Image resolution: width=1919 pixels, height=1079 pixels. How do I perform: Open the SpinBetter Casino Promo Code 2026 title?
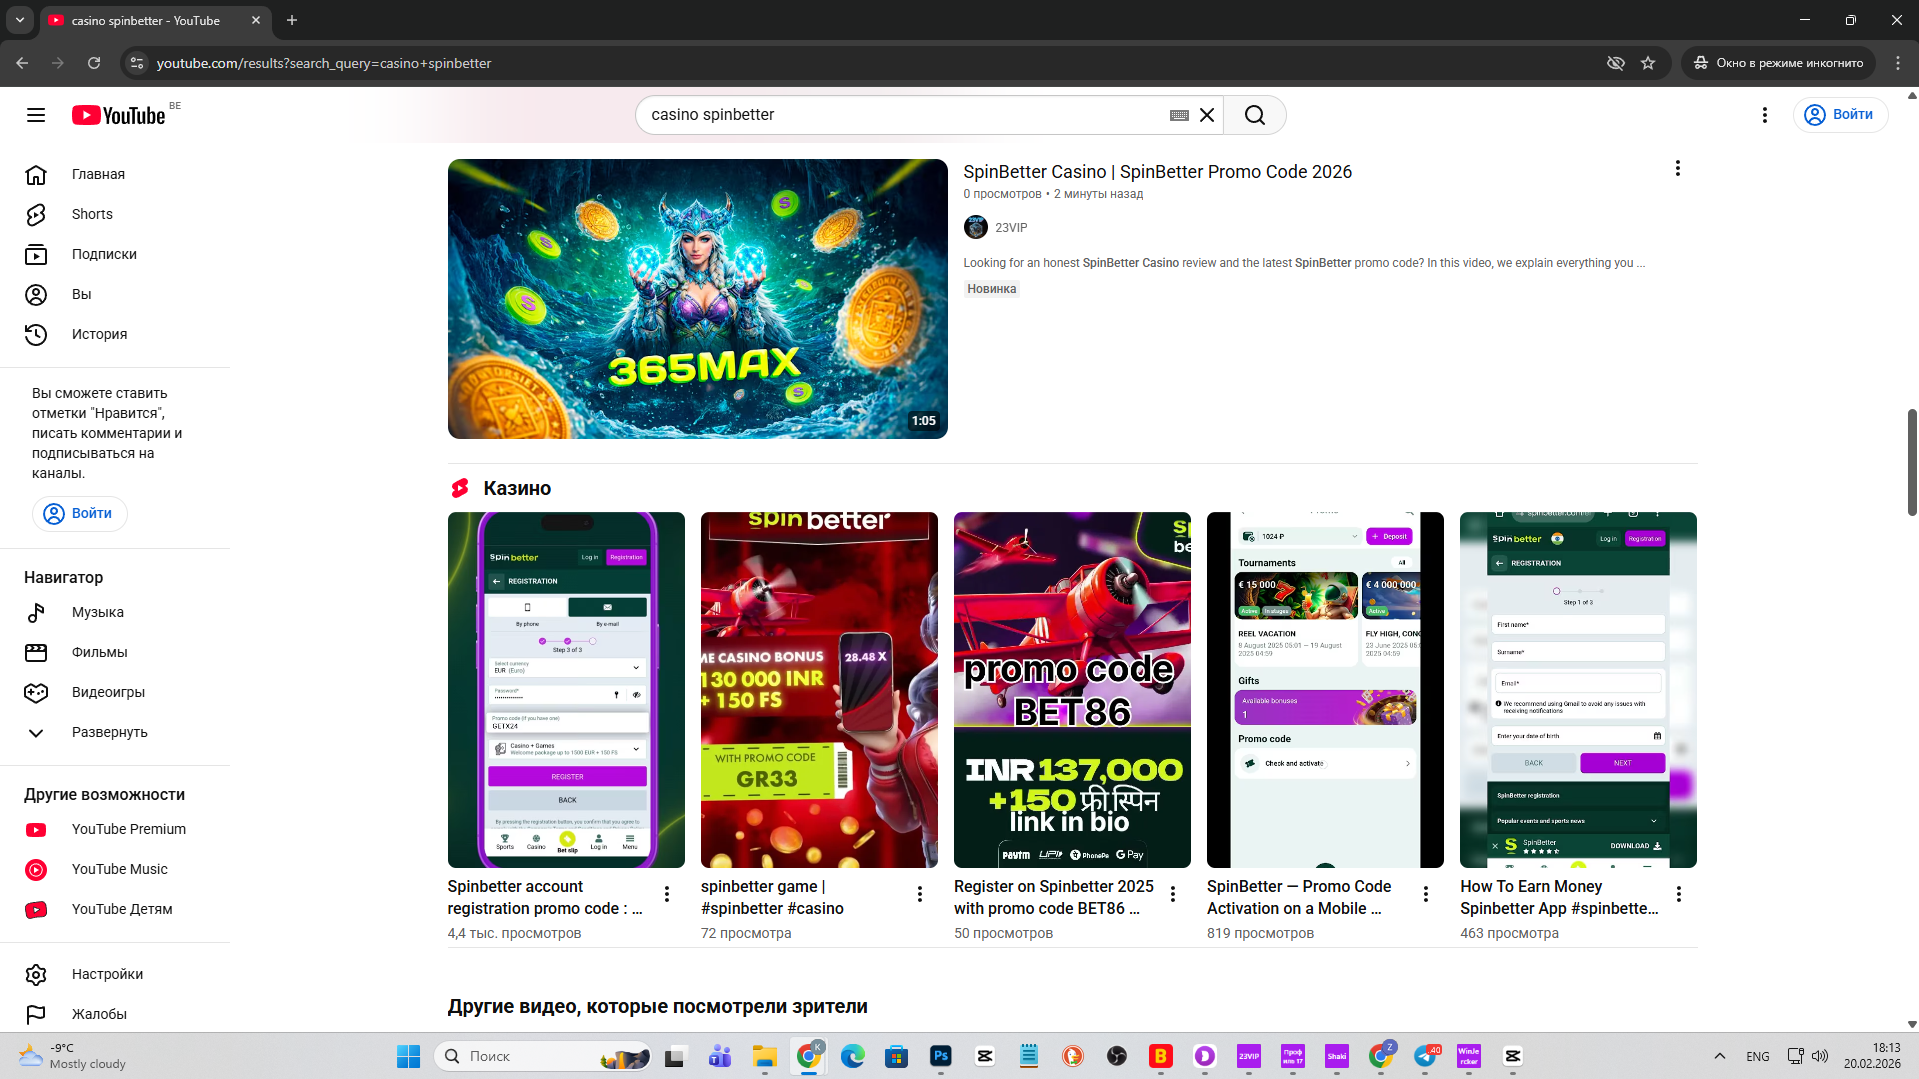click(x=1157, y=172)
